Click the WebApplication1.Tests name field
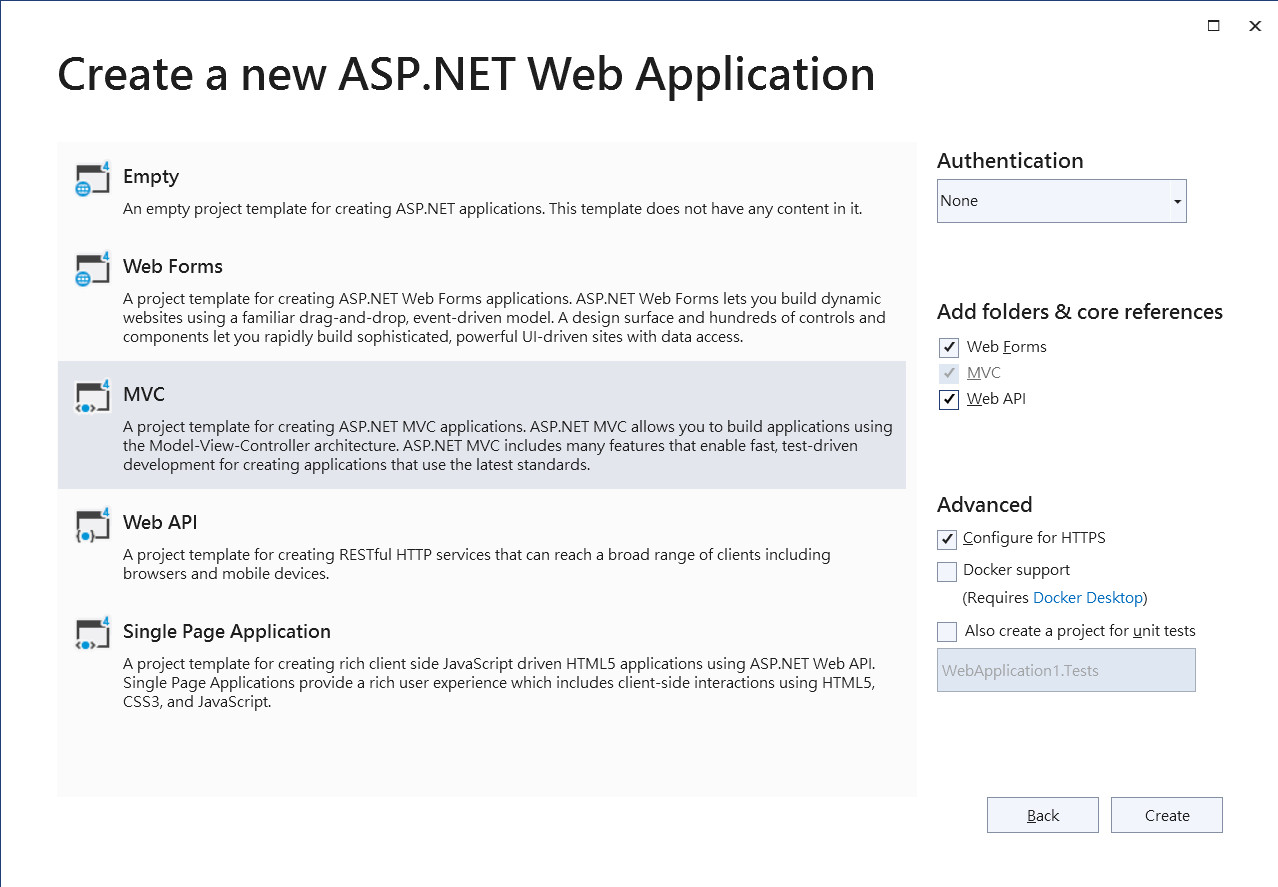The height and width of the screenshot is (887, 1278). point(1066,670)
